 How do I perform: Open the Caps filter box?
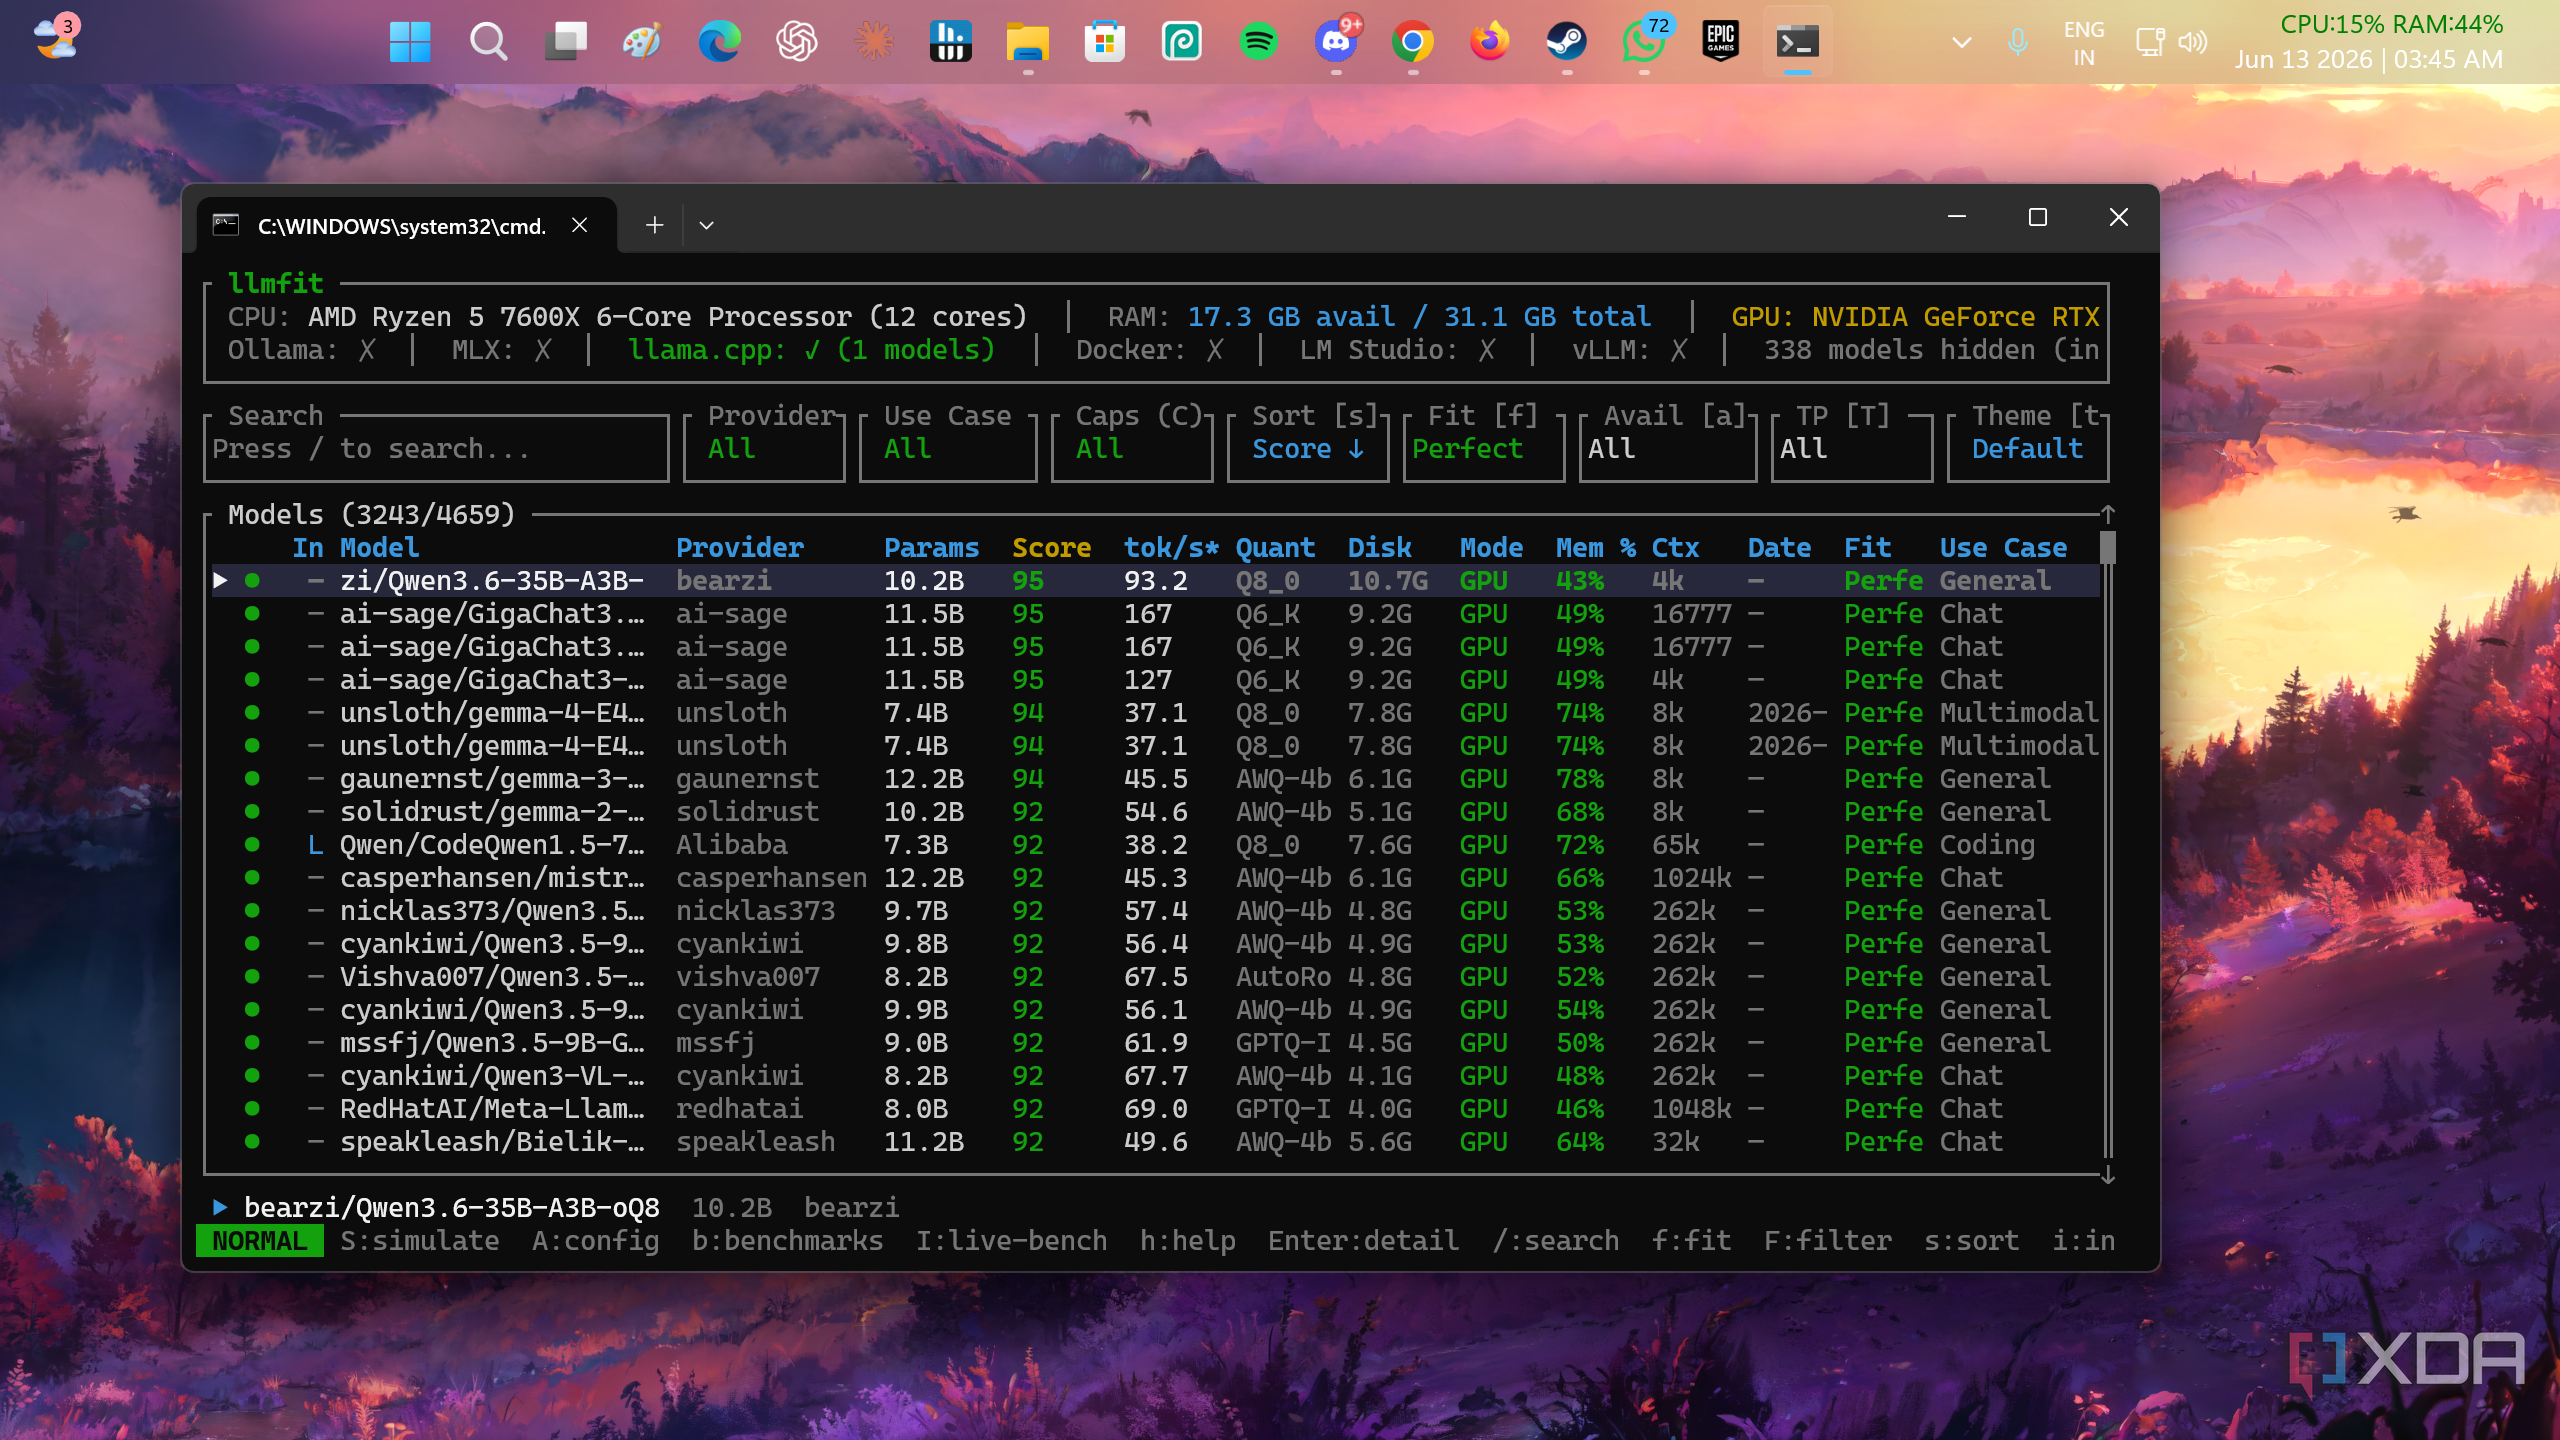pyautogui.click(x=1132, y=448)
